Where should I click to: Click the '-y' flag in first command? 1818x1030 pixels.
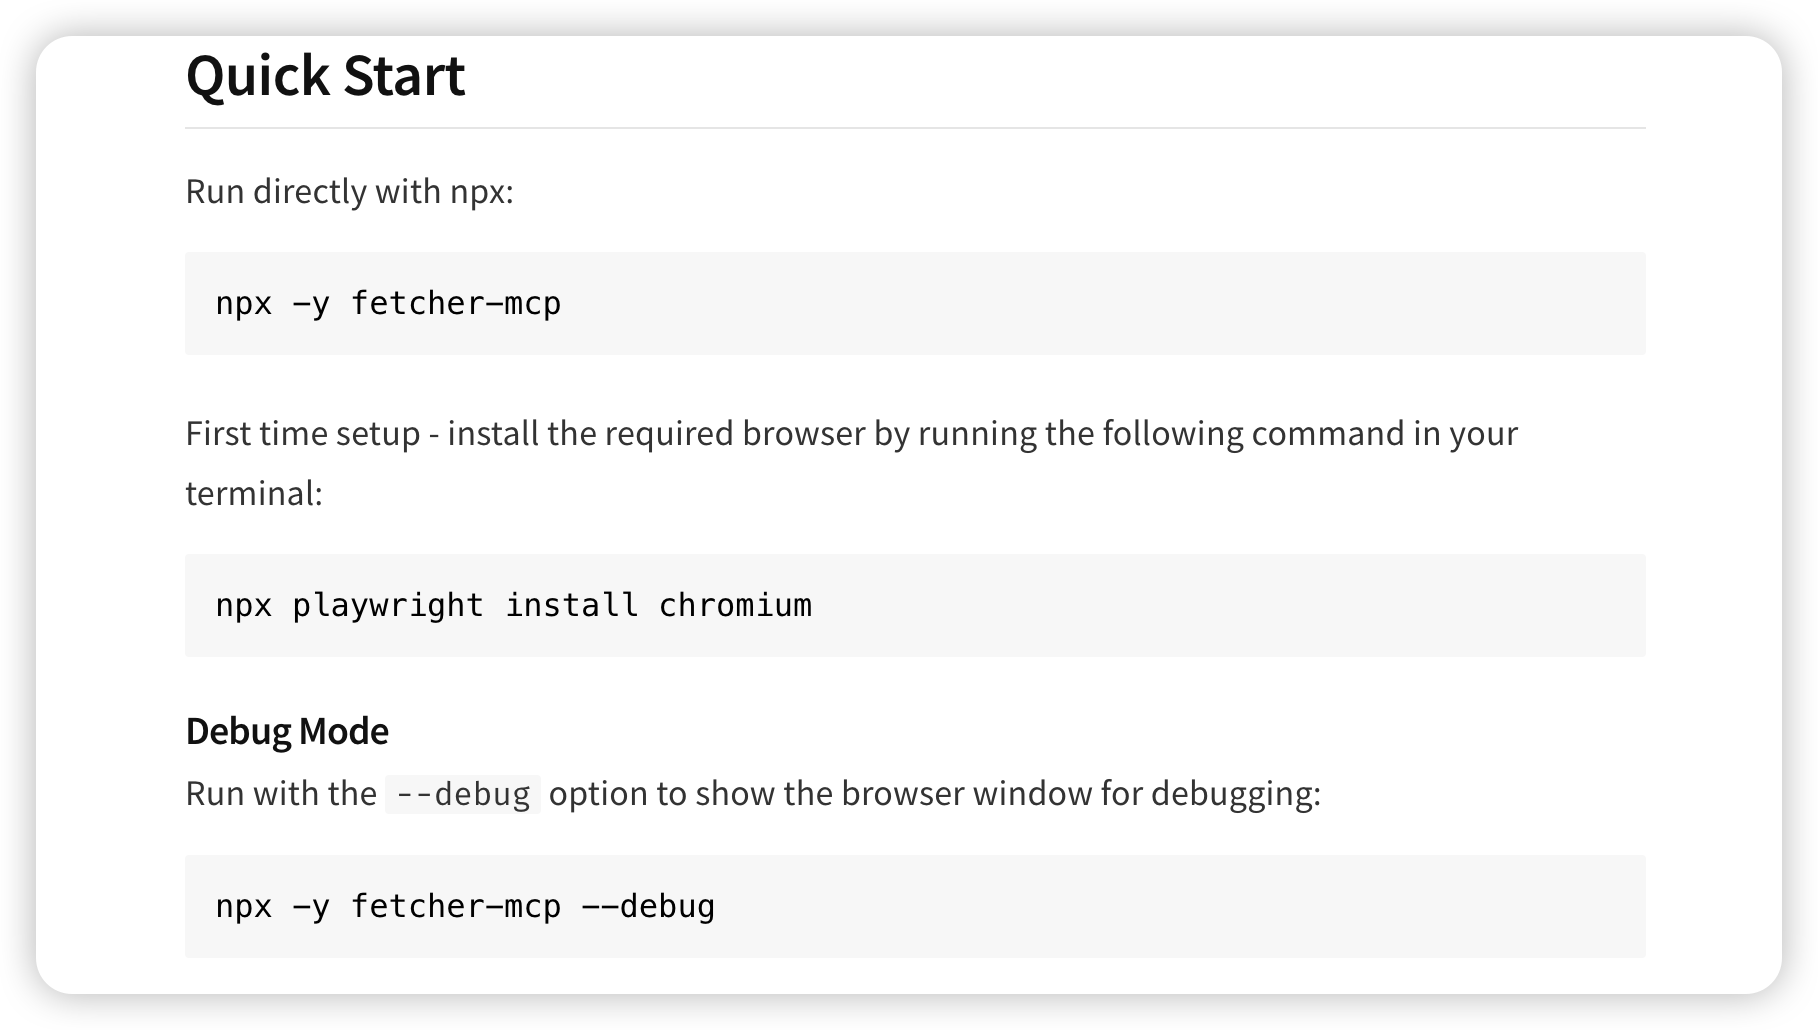point(311,305)
